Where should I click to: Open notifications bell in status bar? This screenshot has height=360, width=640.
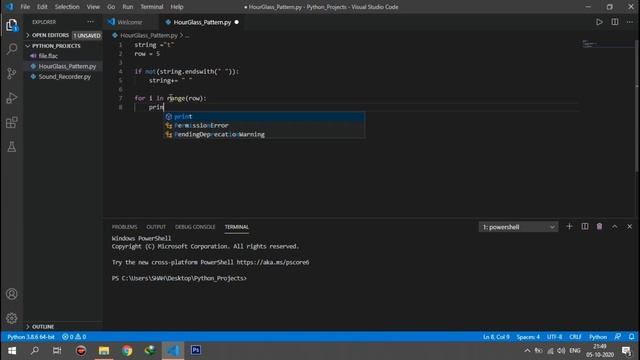point(631,337)
